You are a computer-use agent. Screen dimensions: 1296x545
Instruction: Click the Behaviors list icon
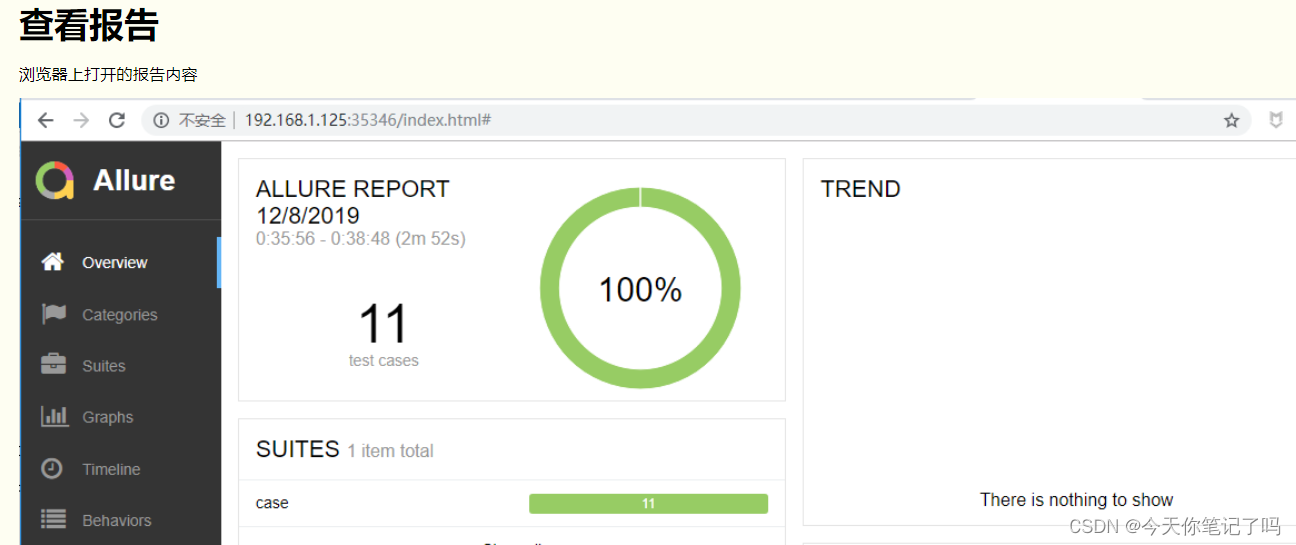click(x=53, y=520)
